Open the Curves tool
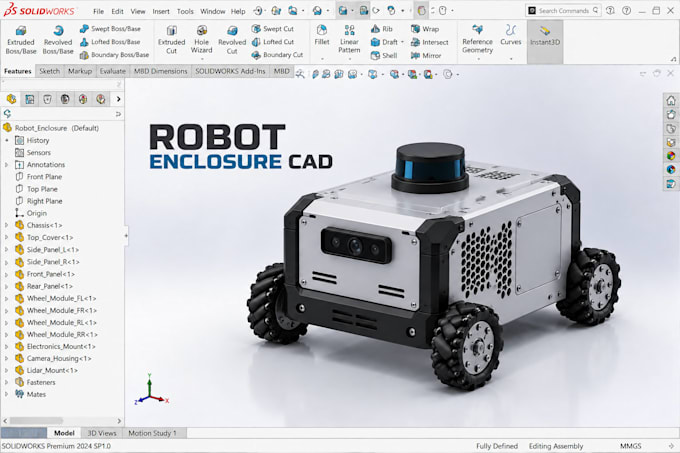 click(x=511, y=36)
